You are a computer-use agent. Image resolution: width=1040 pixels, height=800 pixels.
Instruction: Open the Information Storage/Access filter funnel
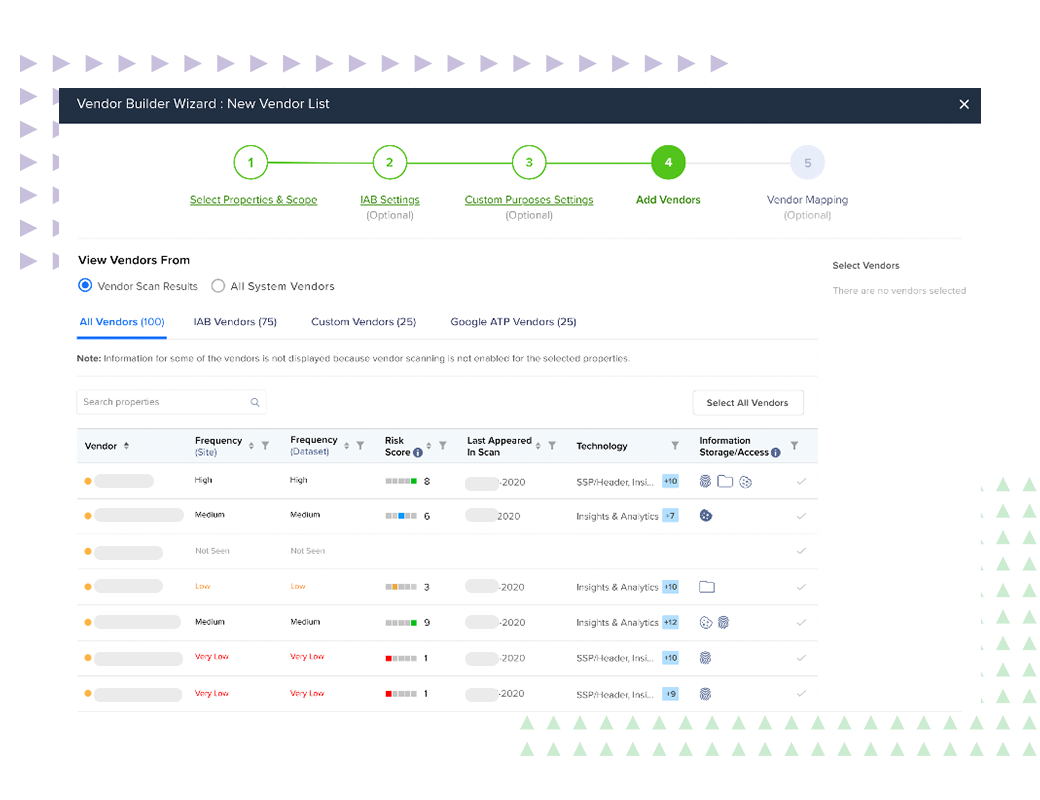[x=794, y=446]
